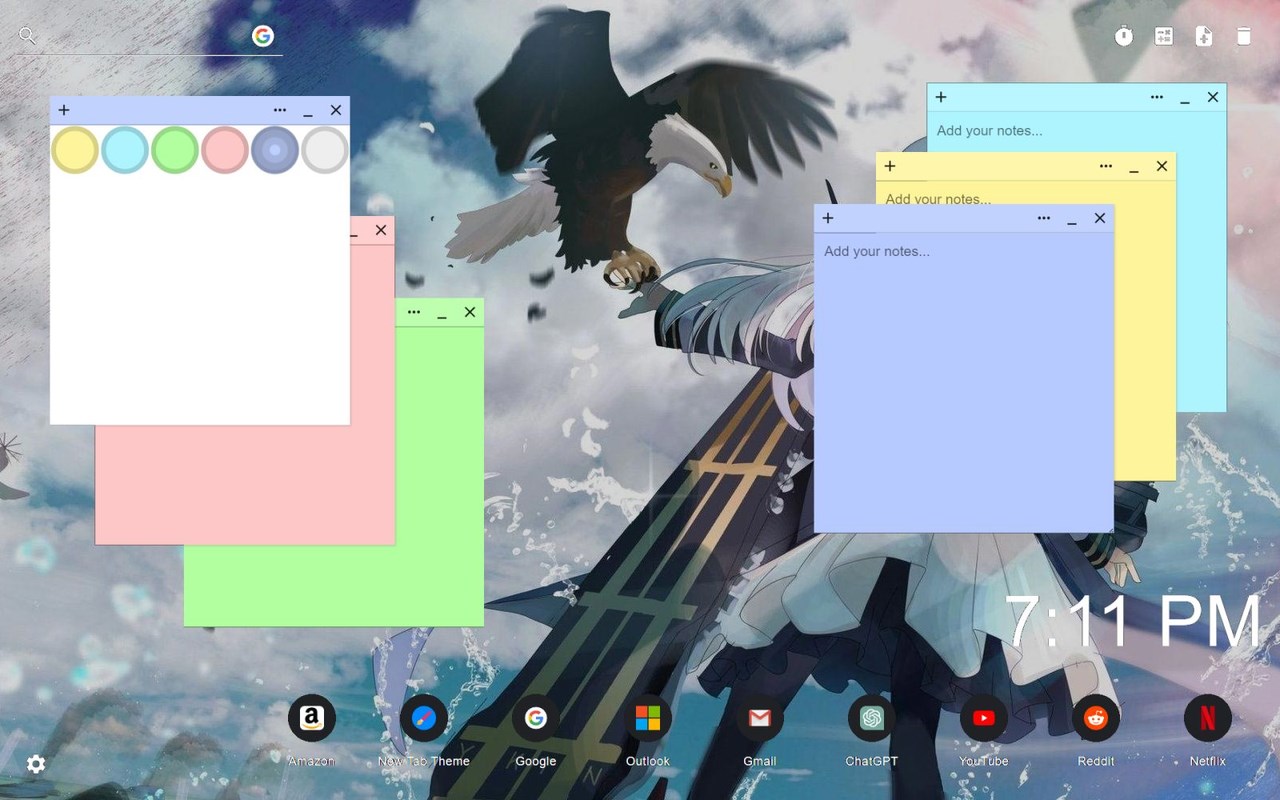The width and height of the screenshot is (1280, 800).
Task: Add a note with the cyan note's plus icon
Action: (941, 97)
